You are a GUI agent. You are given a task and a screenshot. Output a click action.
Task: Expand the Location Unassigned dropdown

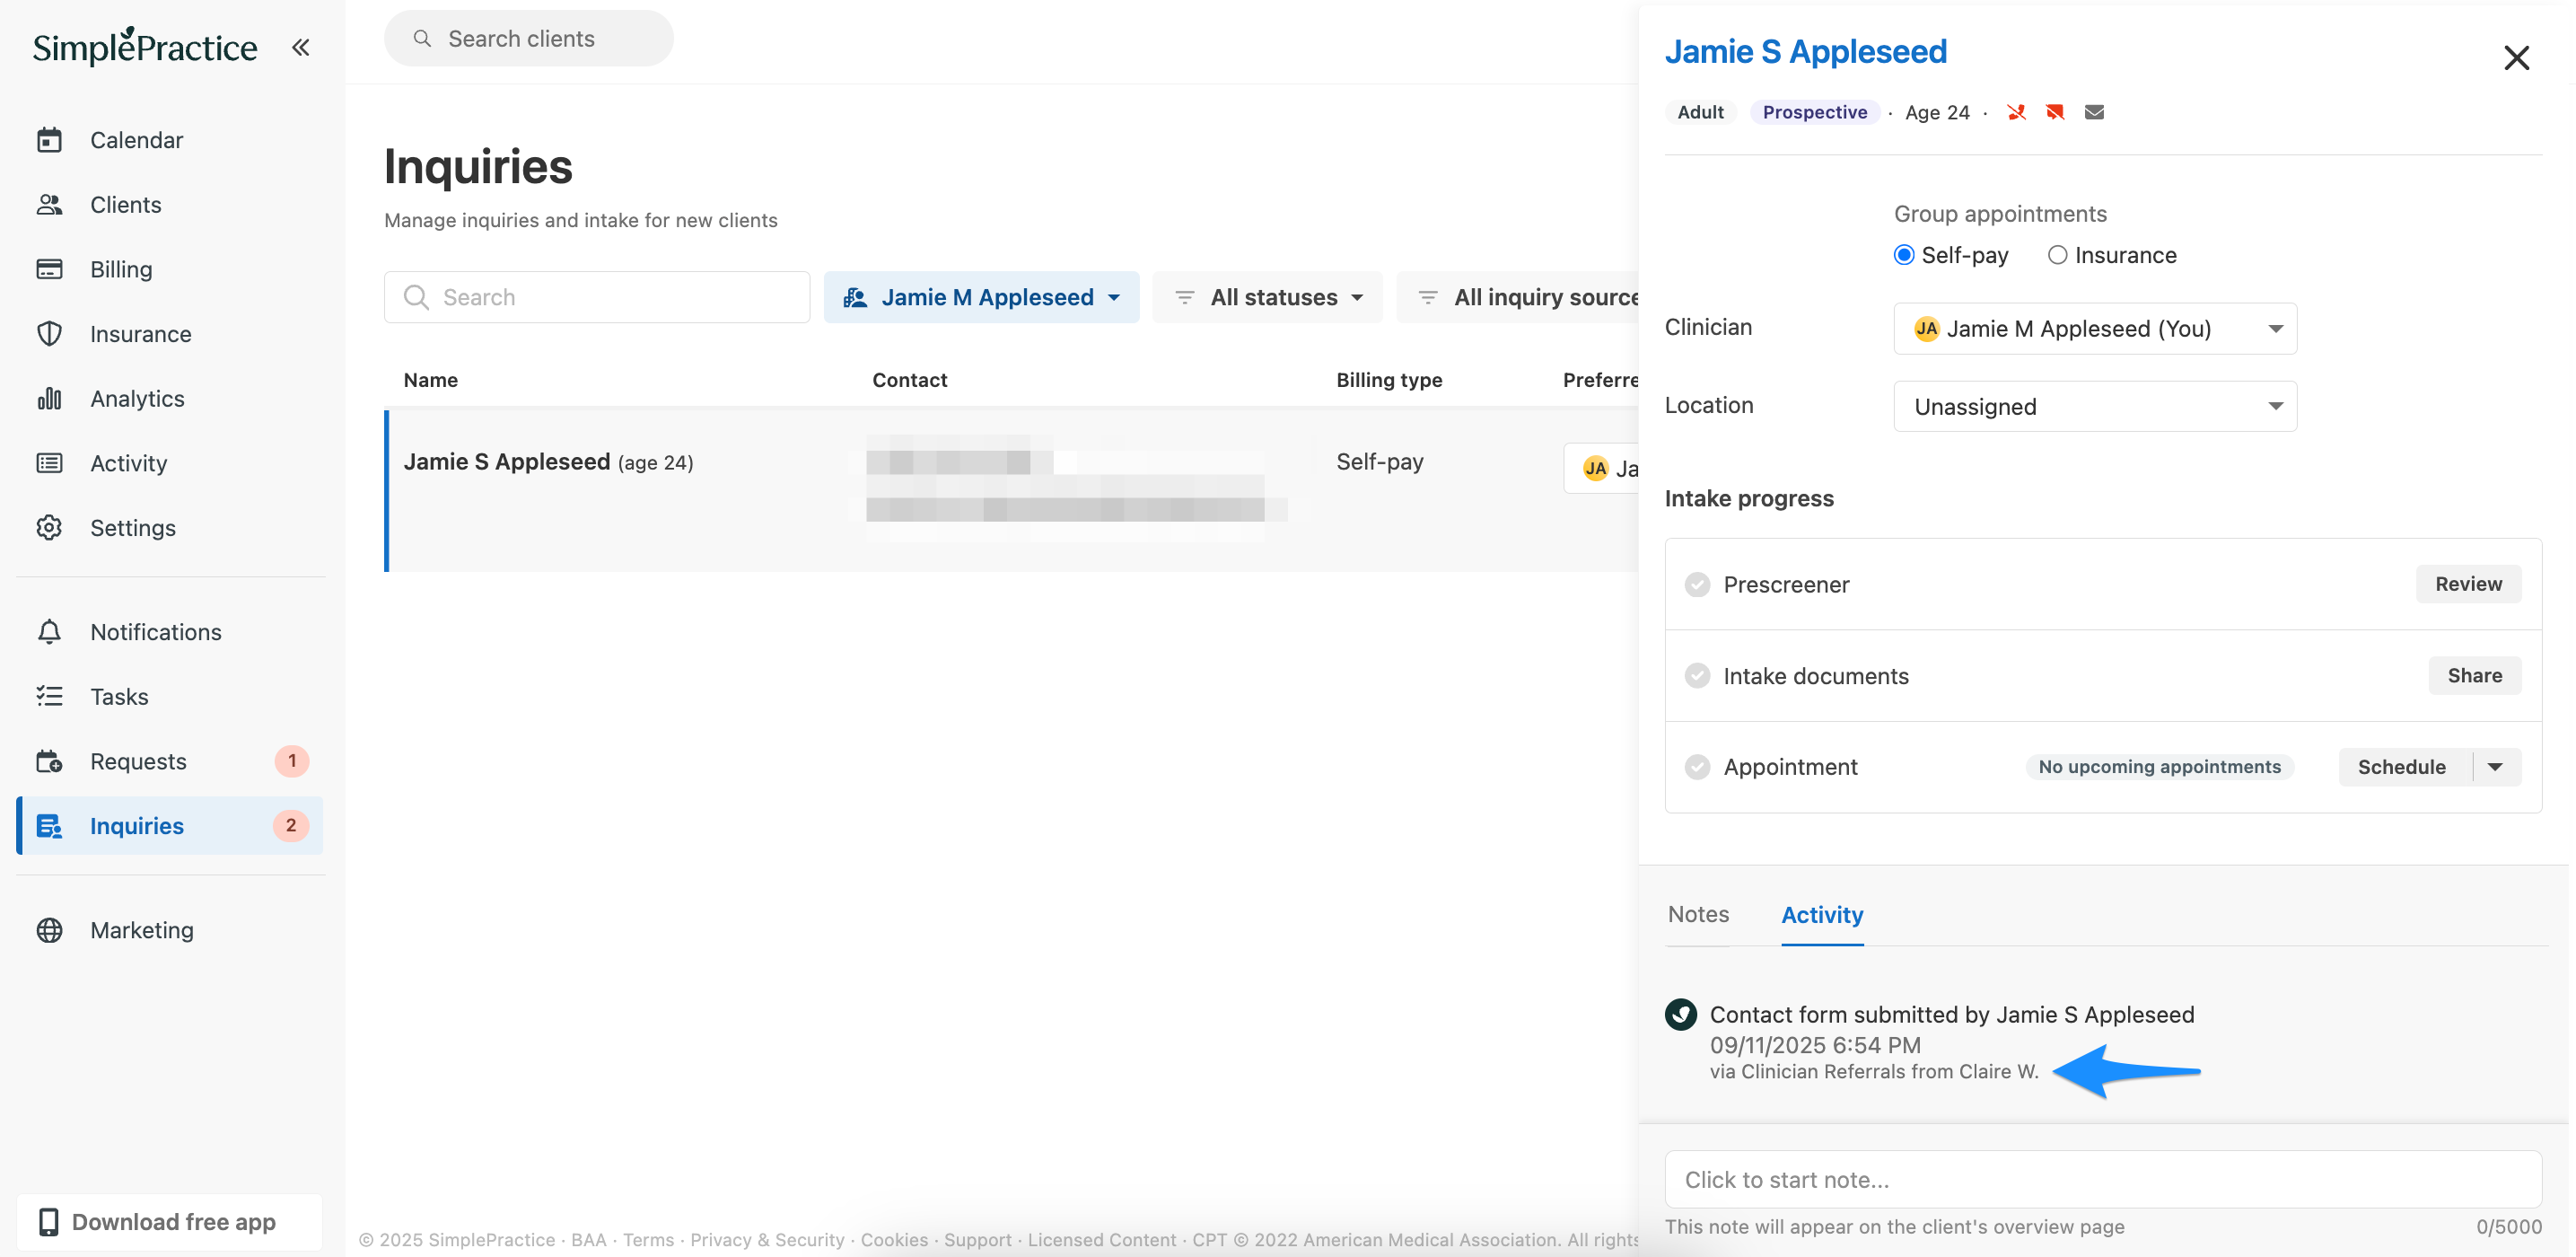click(x=2094, y=406)
